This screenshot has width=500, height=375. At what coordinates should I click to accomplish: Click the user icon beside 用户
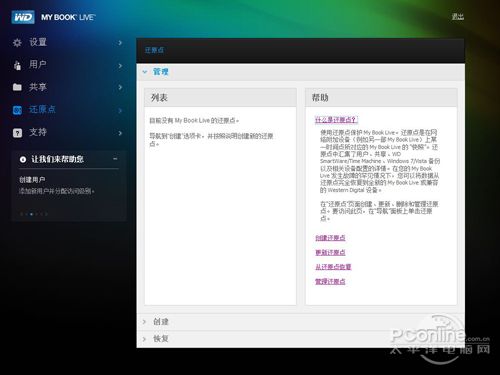tap(17, 65)
